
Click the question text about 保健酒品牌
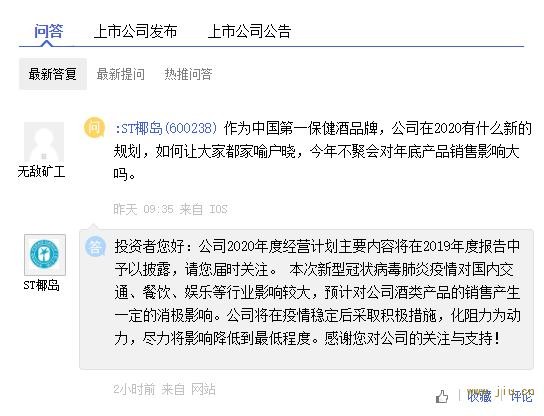point(323,151)
